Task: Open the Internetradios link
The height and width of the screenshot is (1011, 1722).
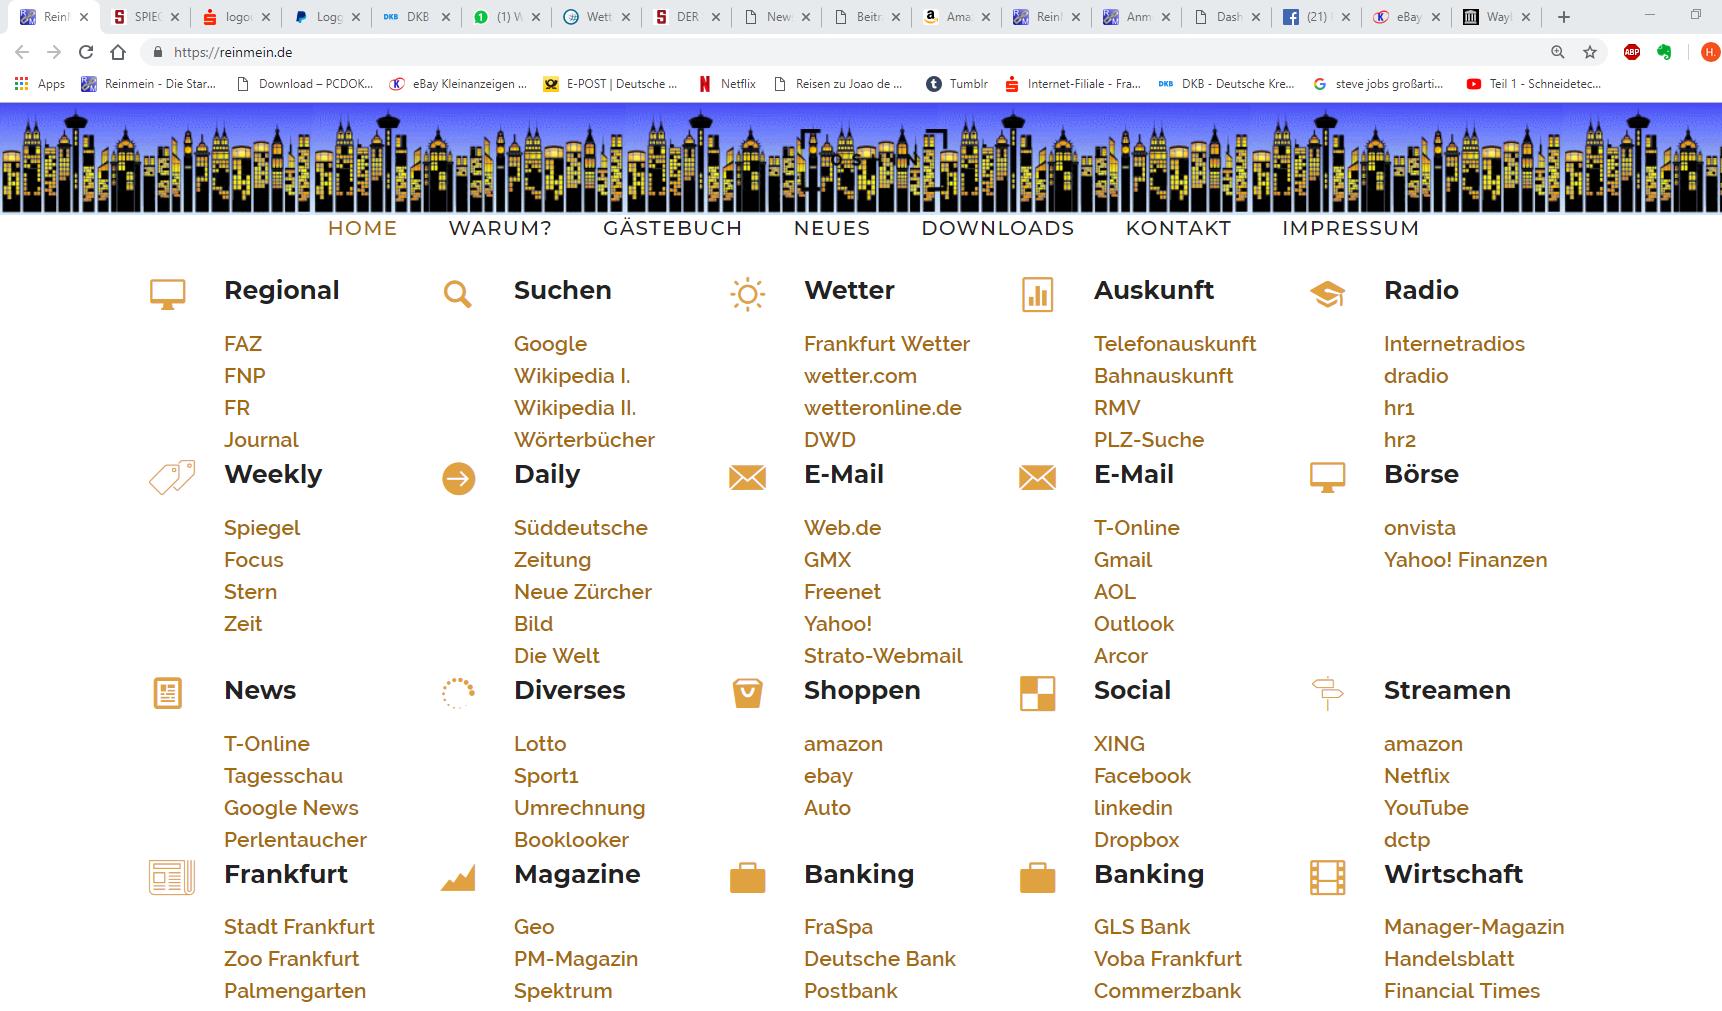Action: tap(1454, 344)
